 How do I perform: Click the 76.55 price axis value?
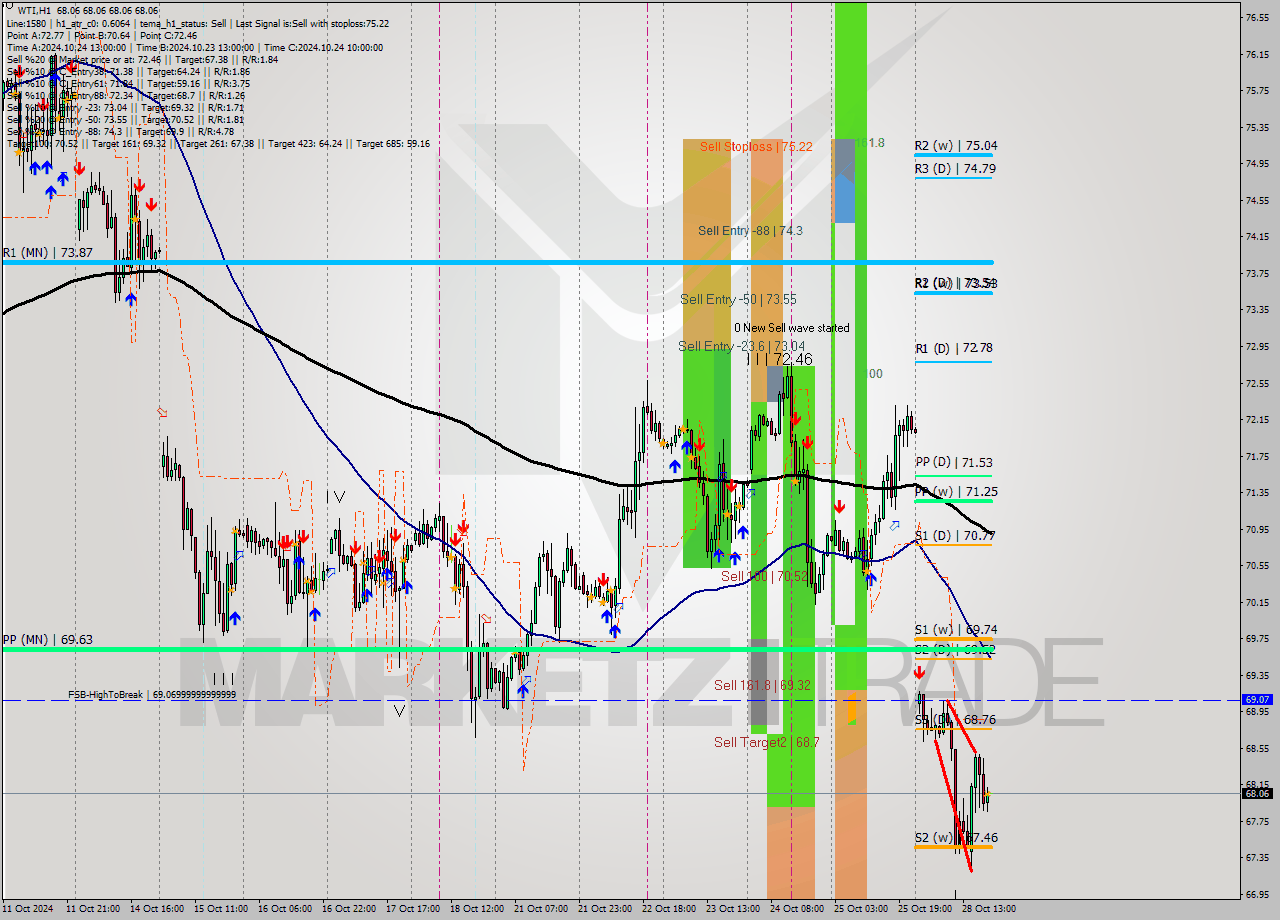pyautogui.click(x=1257, y=17)
